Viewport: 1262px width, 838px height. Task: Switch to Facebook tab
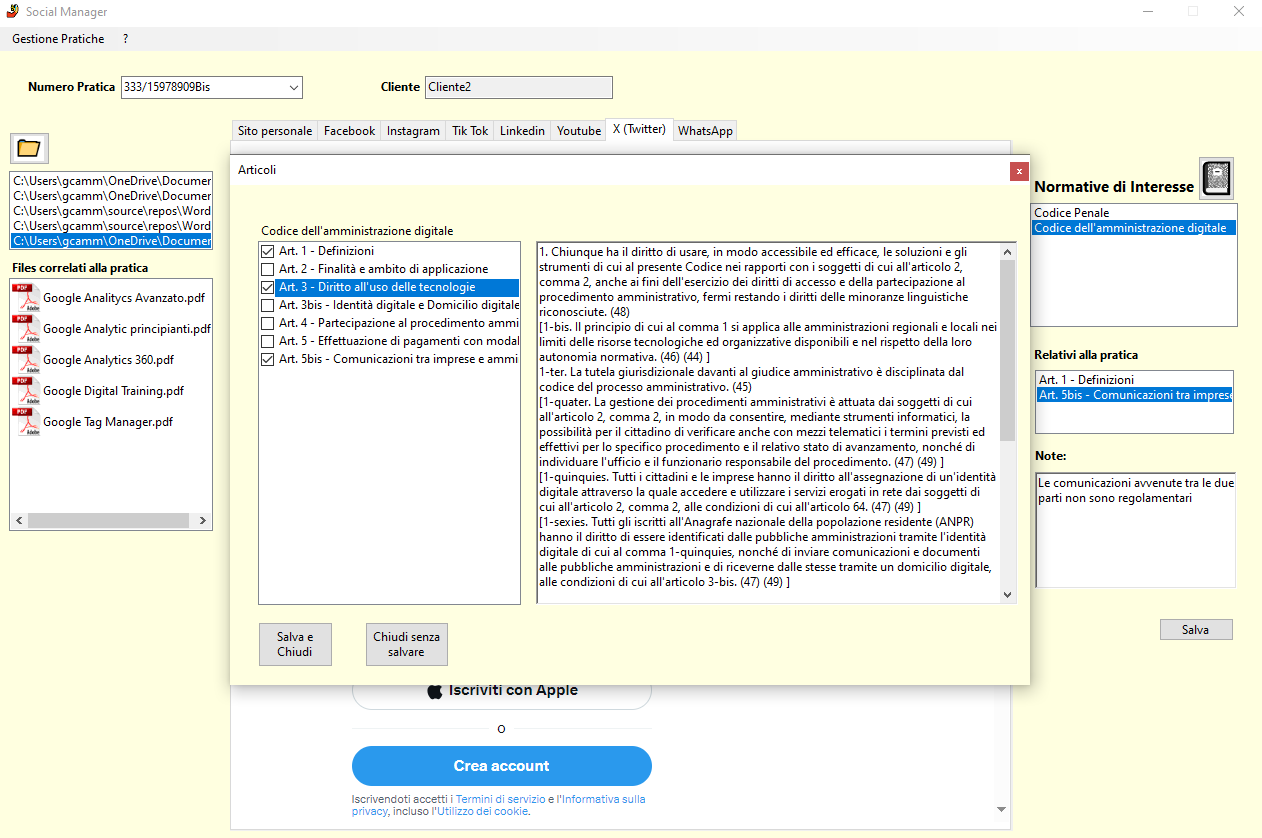pos(349,131)
